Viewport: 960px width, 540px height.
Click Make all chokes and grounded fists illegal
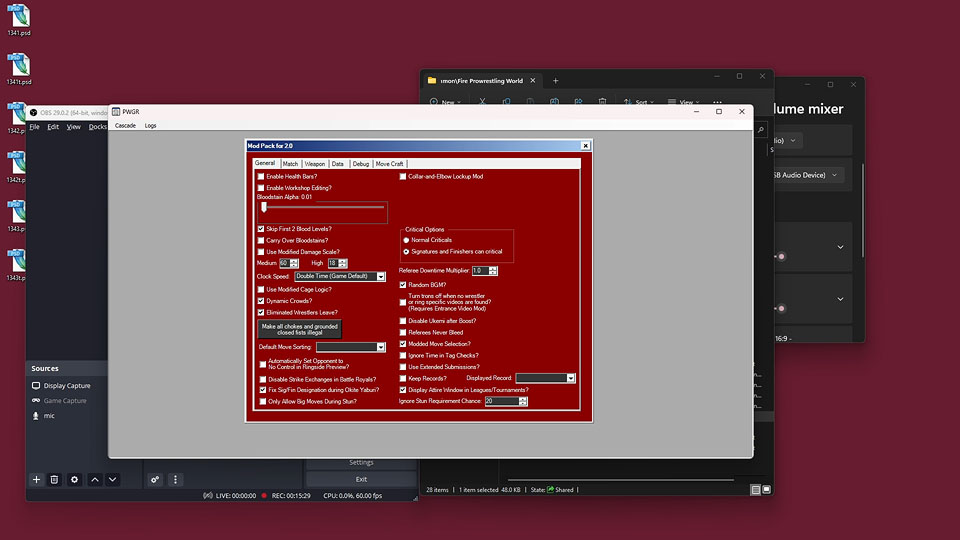[299, 329]
